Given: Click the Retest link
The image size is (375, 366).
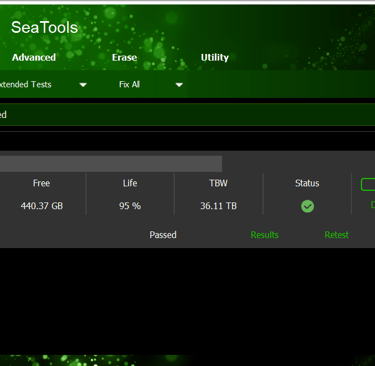Looking at the screenshot, I should 336,235.
